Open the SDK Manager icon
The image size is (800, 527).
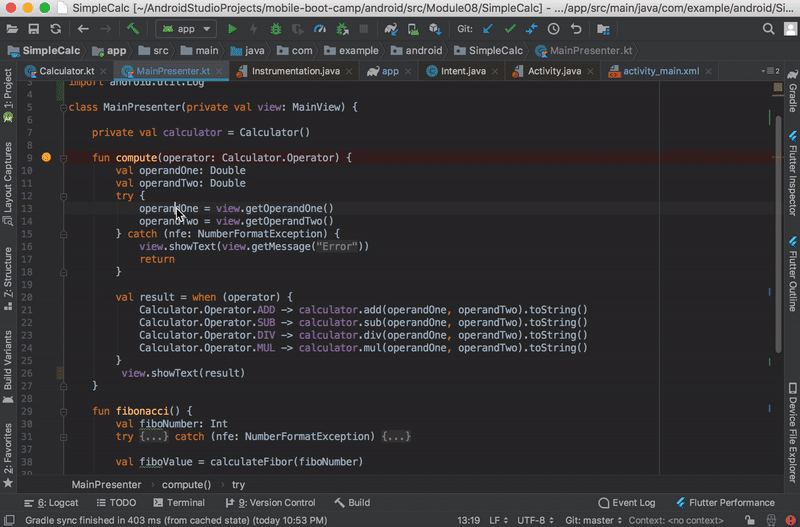[435, 29]
